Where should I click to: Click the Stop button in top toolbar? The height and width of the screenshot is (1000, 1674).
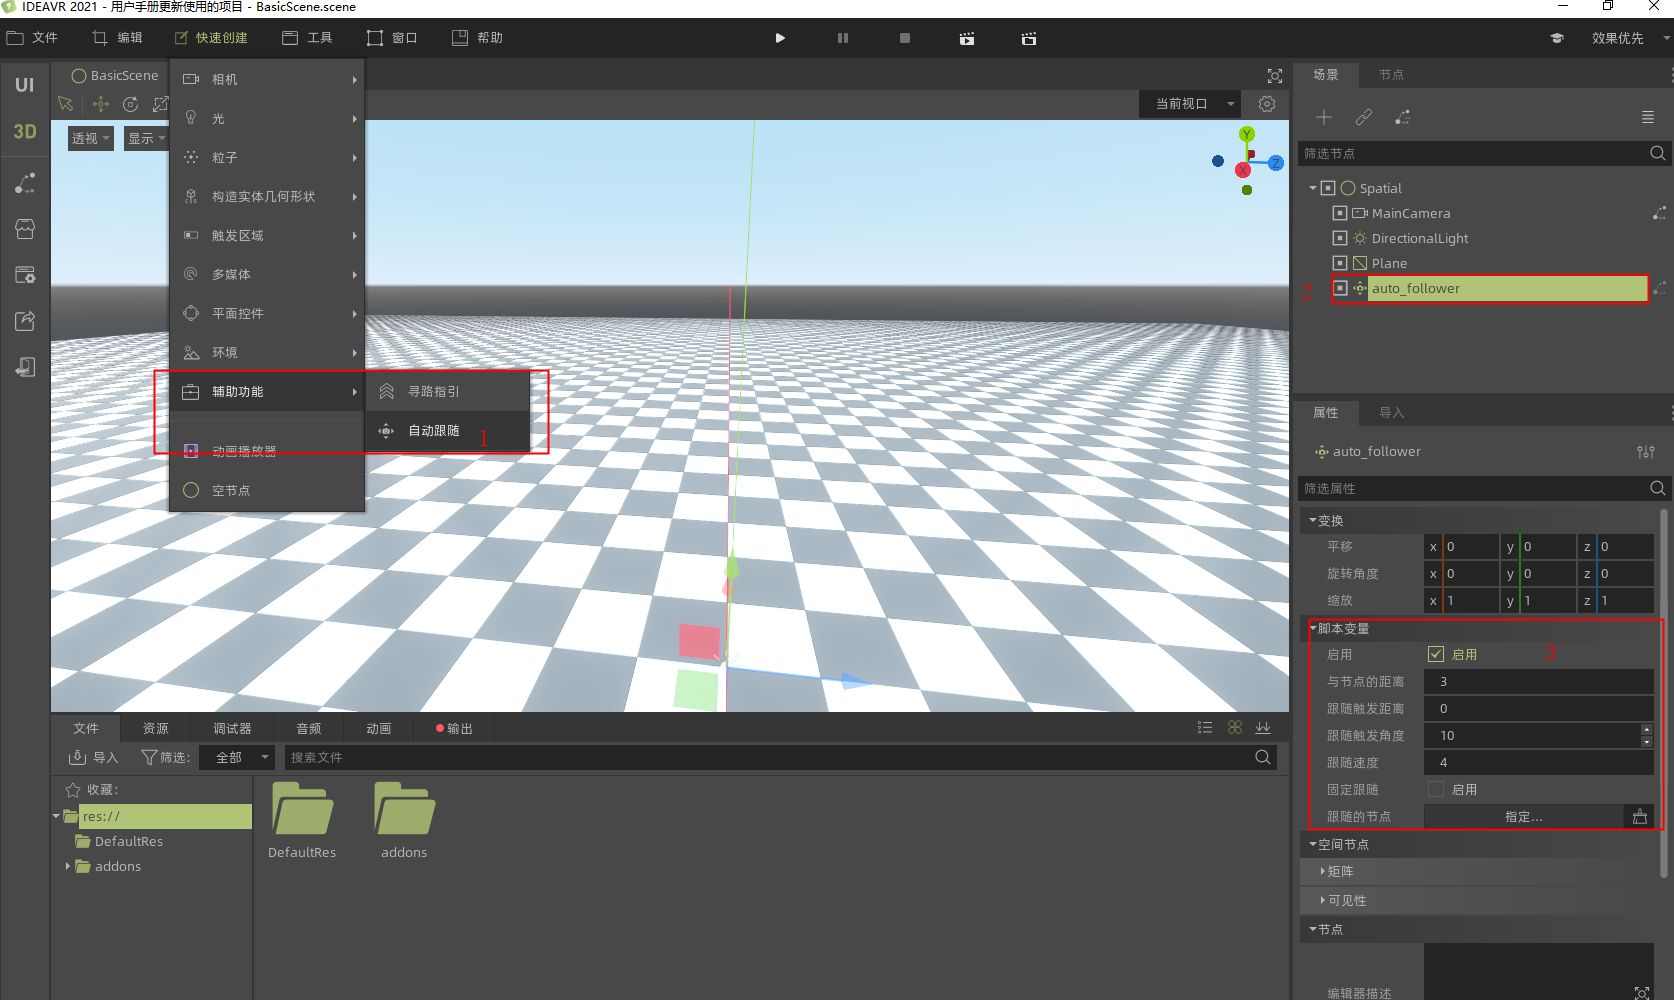point(905,38)
